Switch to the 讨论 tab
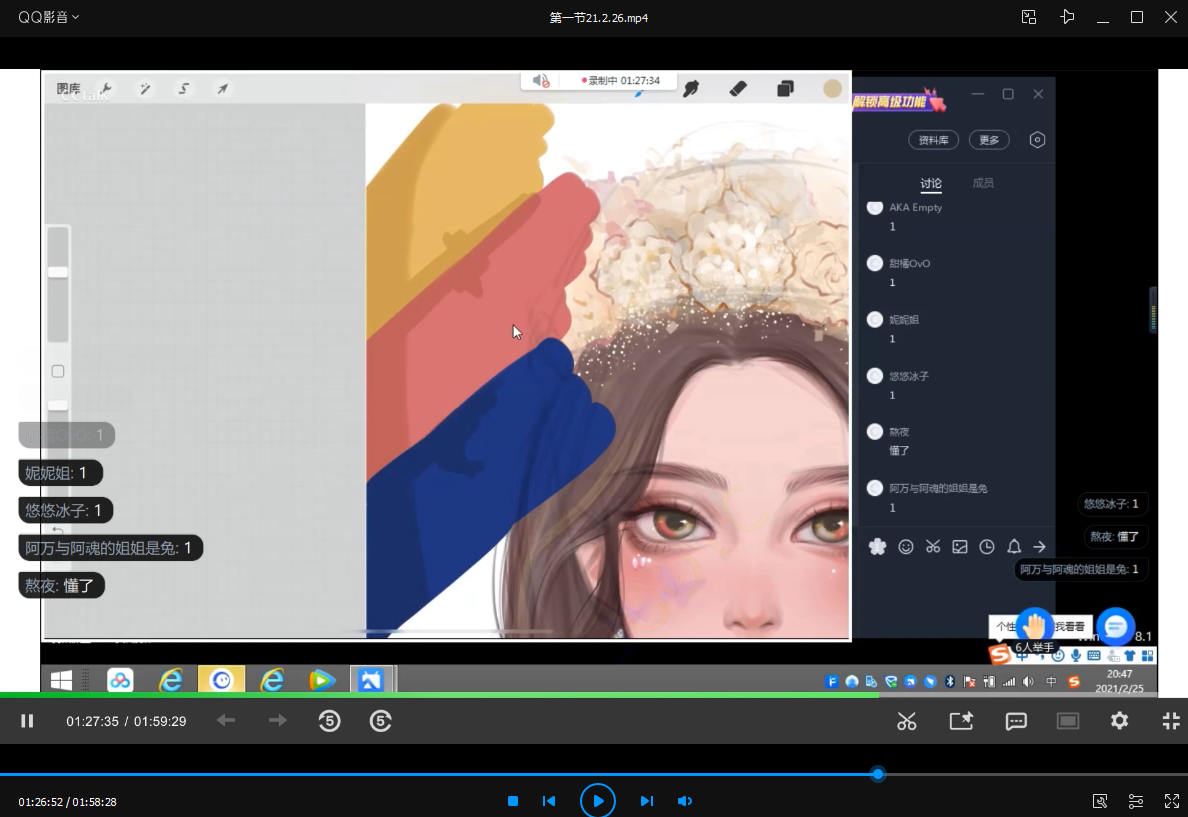 930,183
